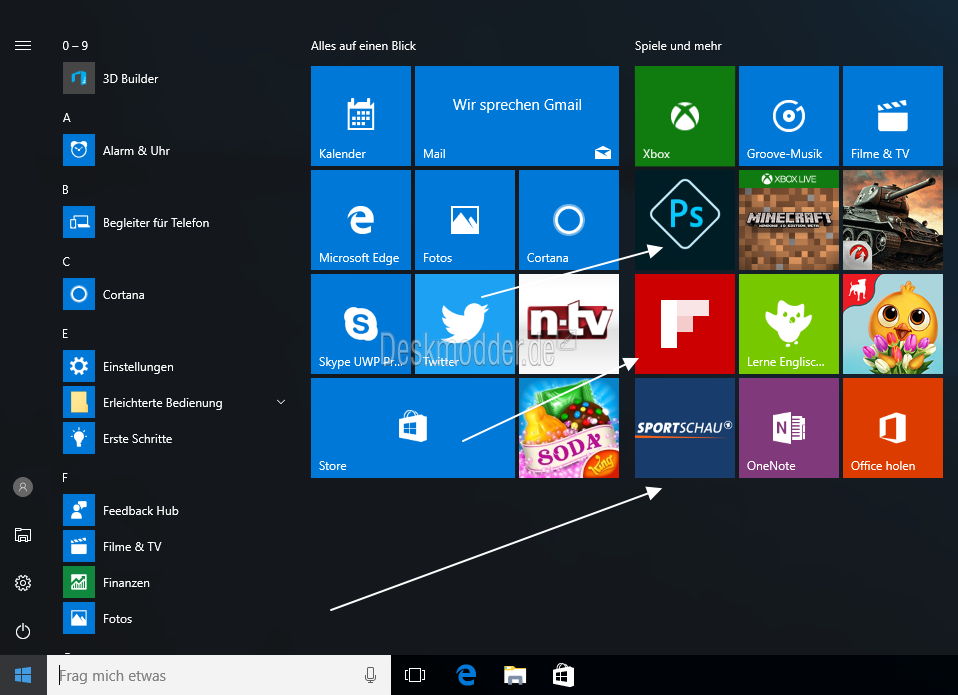This screenshot has height=695, width=958.
Task: Click the letter B section header
Action: pos(65,190)
